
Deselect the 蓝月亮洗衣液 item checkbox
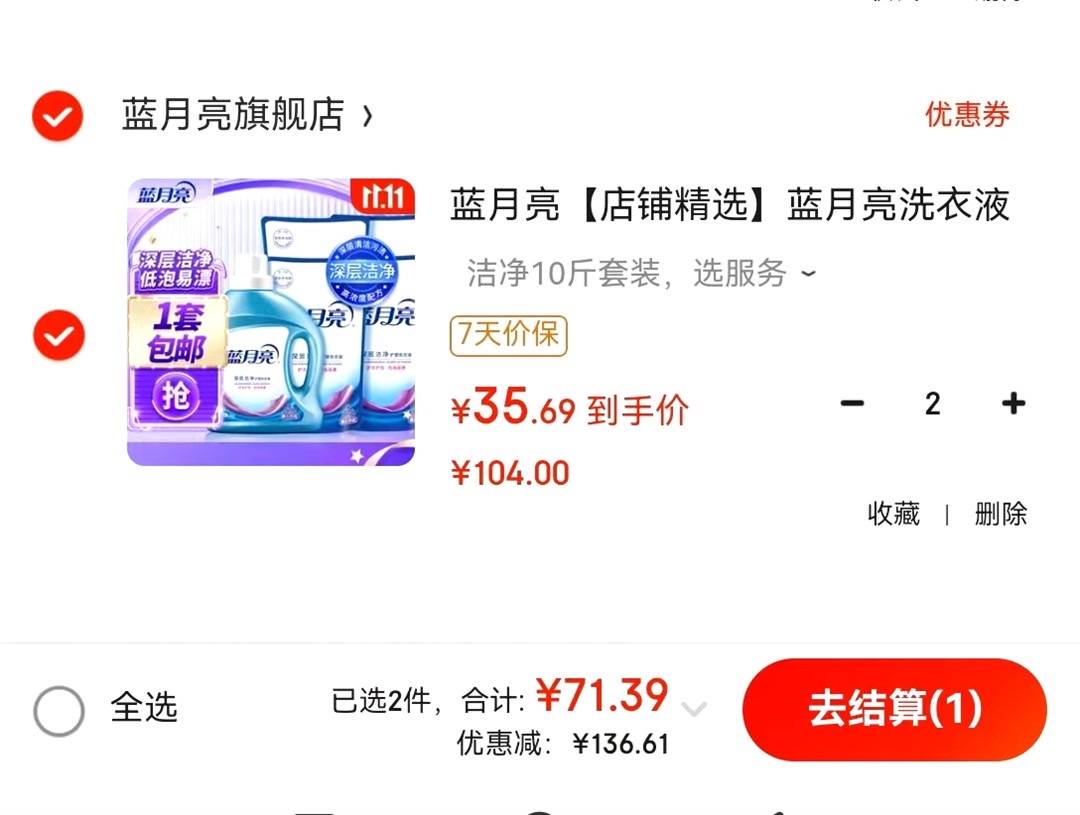pyautogui.click(x=59, y=335)
